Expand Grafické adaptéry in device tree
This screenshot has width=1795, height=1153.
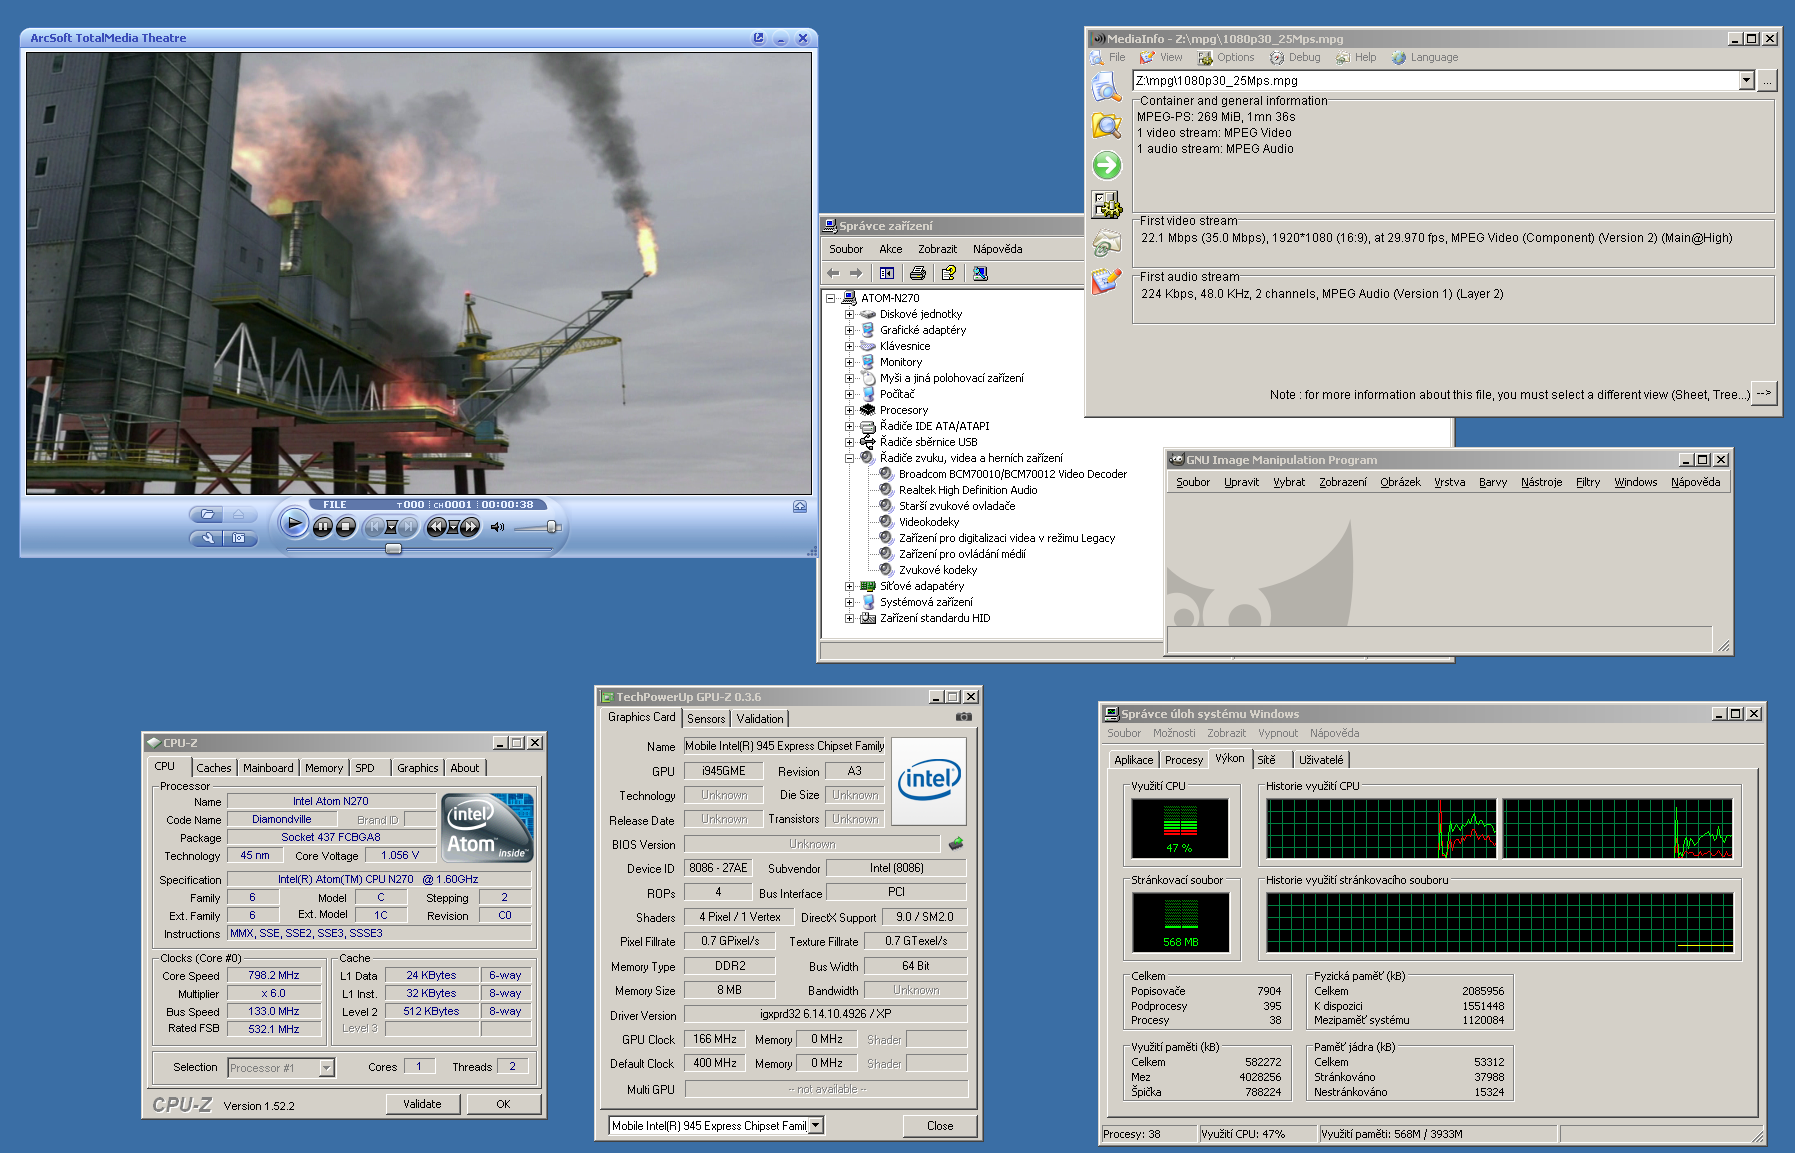pyautogui.click(x=849, y=330)
